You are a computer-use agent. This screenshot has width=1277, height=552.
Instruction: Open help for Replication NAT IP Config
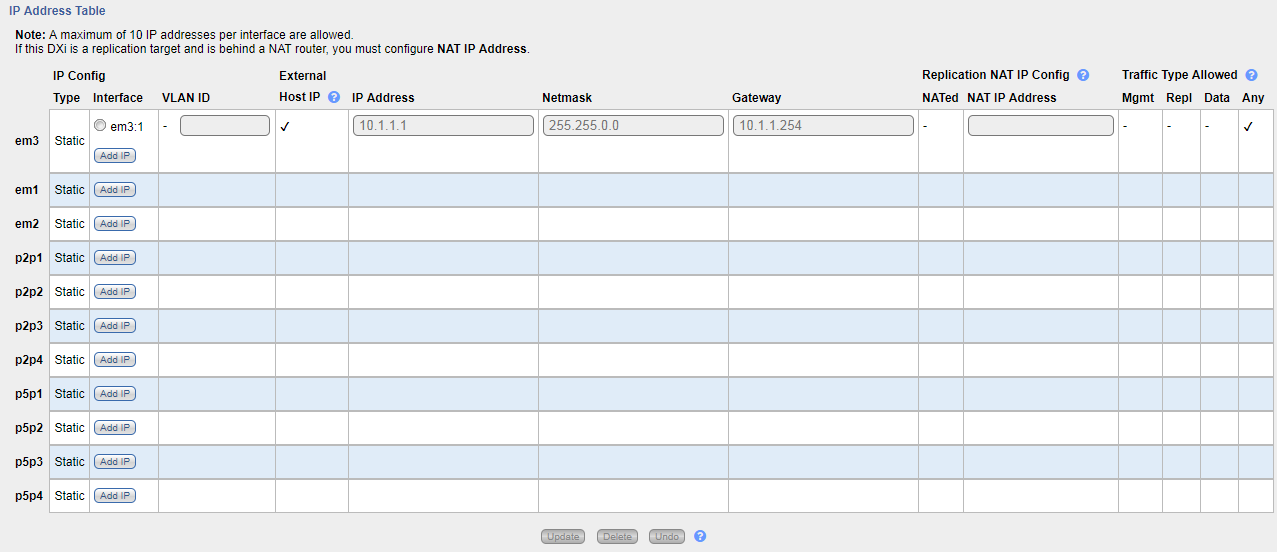click(x=1083, y=75)
